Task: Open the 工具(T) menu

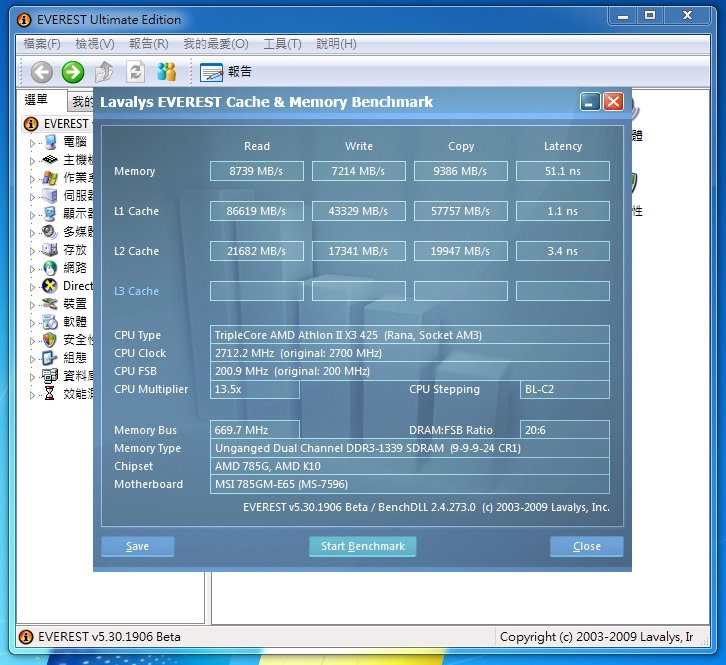Action: [x=282, y=44]
